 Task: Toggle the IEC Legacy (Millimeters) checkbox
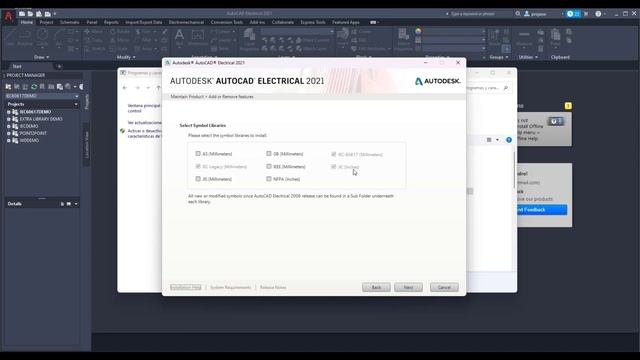tap(198, 167)
